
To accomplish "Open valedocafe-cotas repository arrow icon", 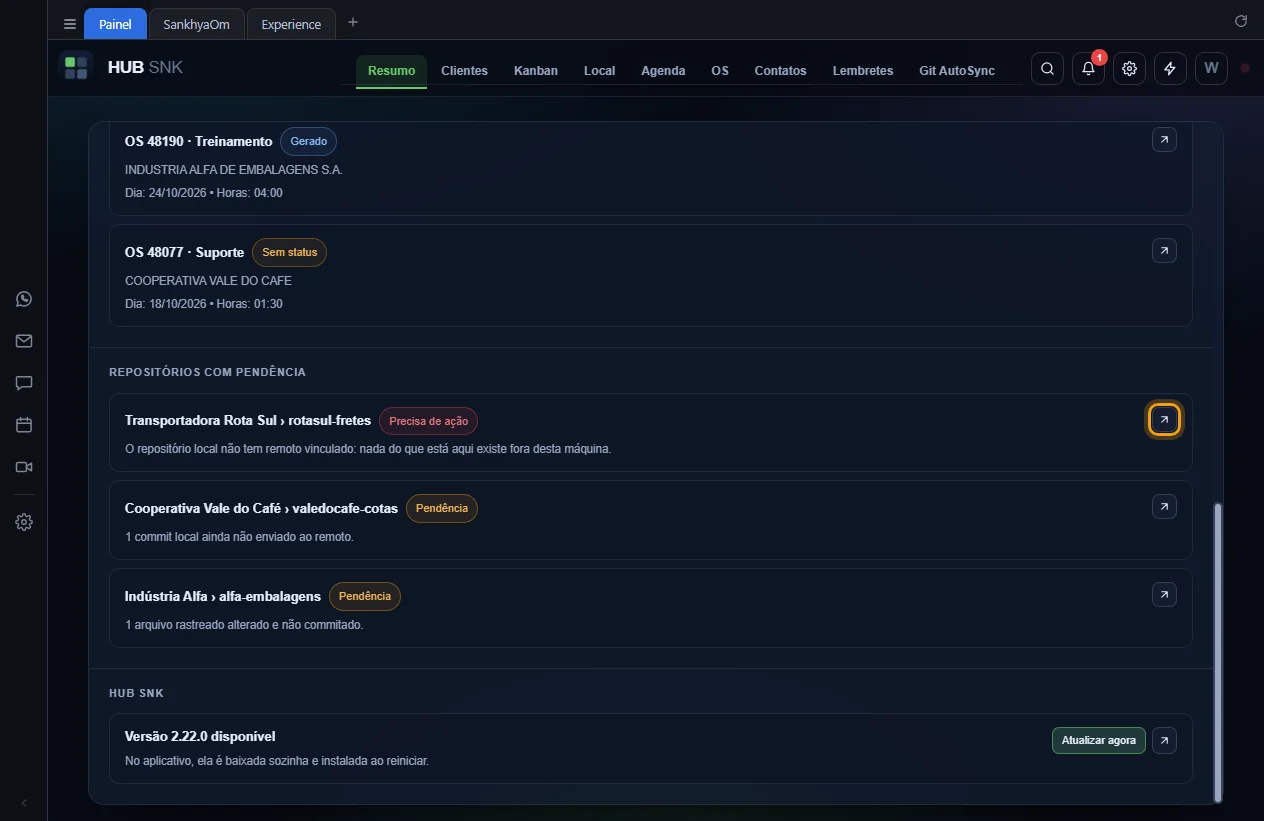I will pos(1164,507).
